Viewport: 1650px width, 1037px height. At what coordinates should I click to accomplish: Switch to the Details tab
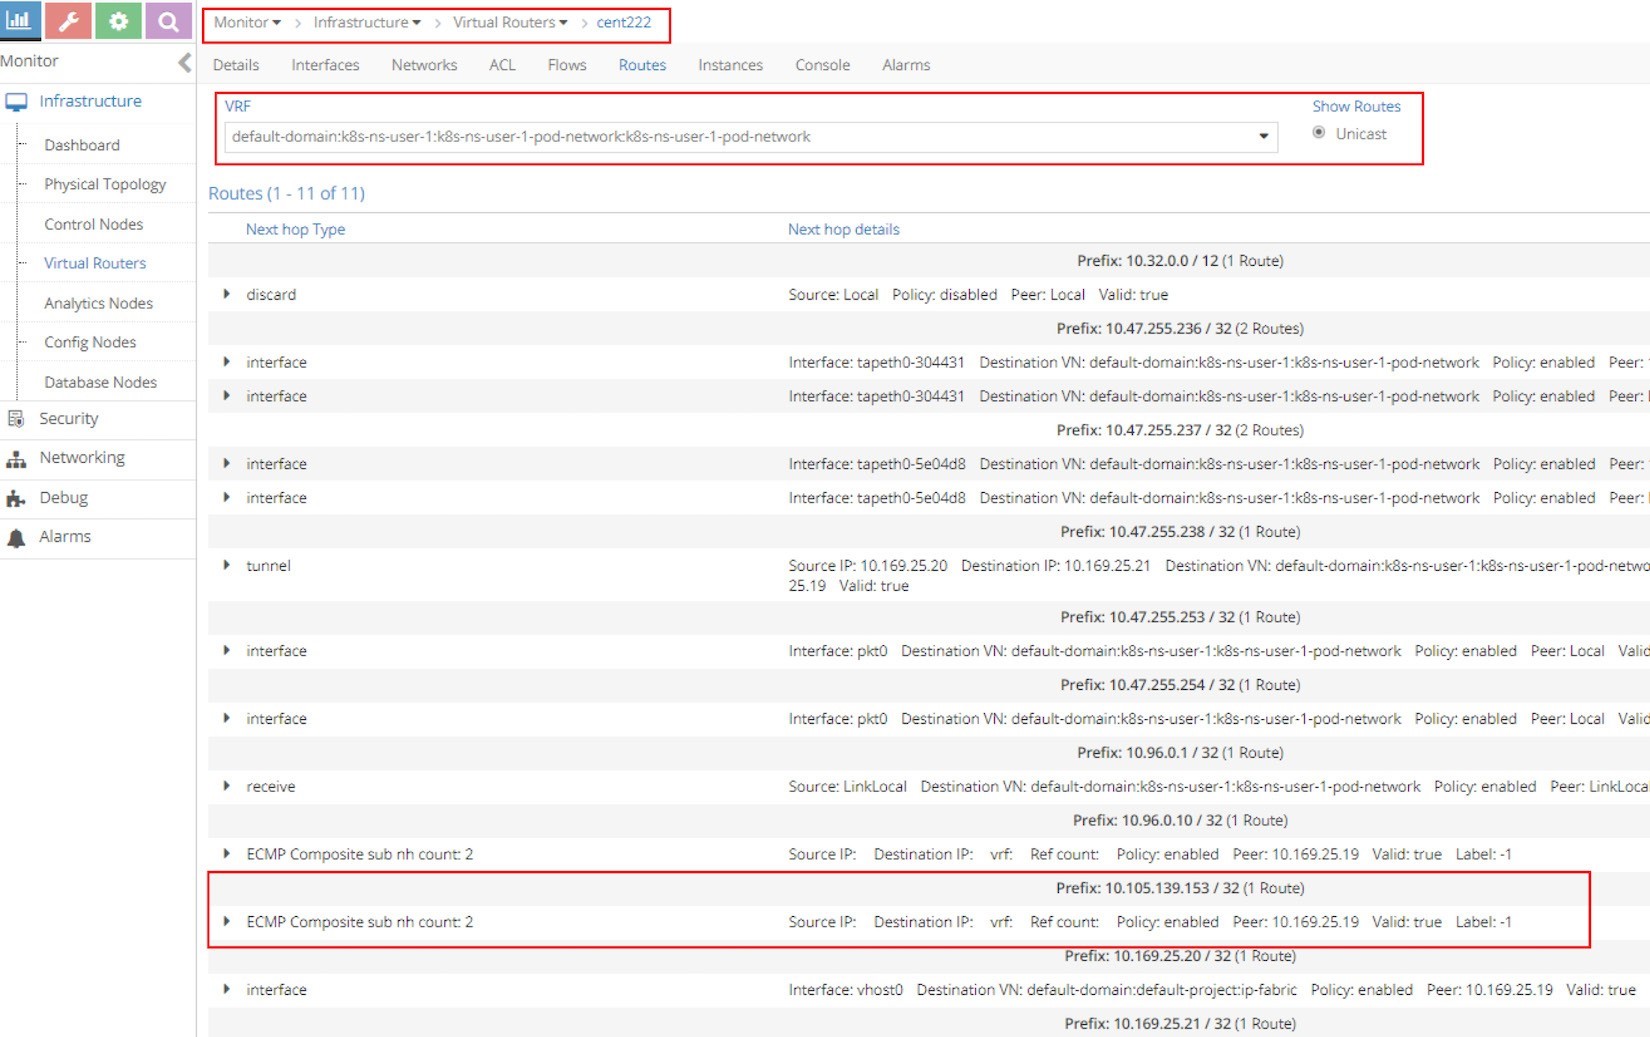[x=236, y=65]
